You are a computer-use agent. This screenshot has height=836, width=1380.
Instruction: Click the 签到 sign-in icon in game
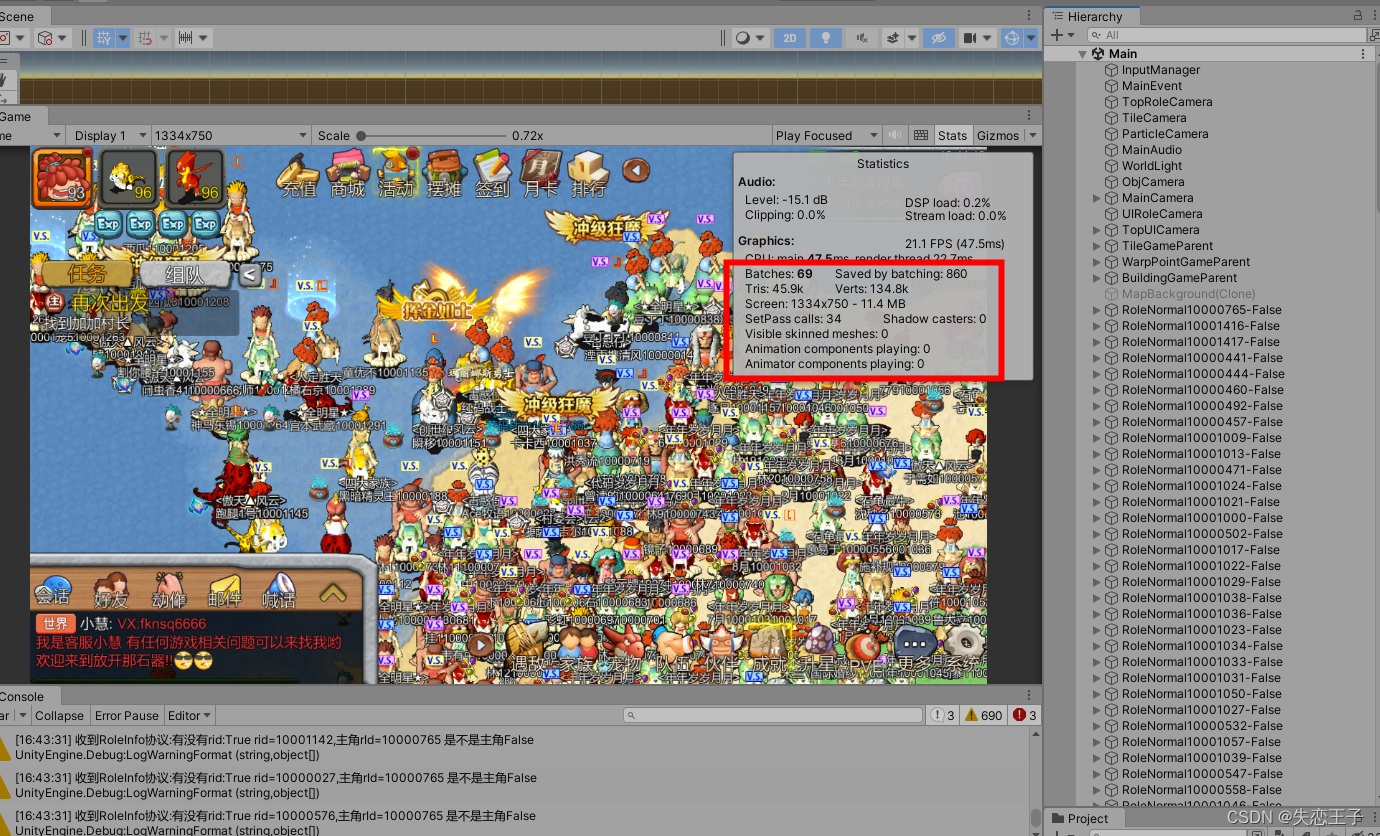(492, 174)
